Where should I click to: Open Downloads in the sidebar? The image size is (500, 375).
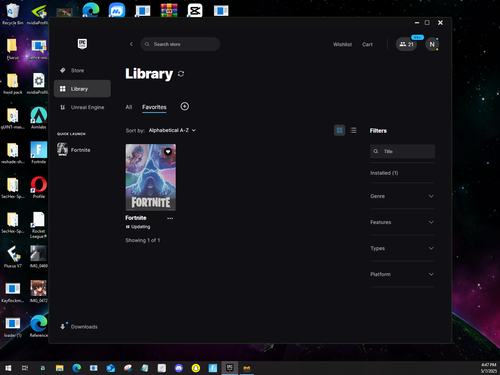click(79, 327)
